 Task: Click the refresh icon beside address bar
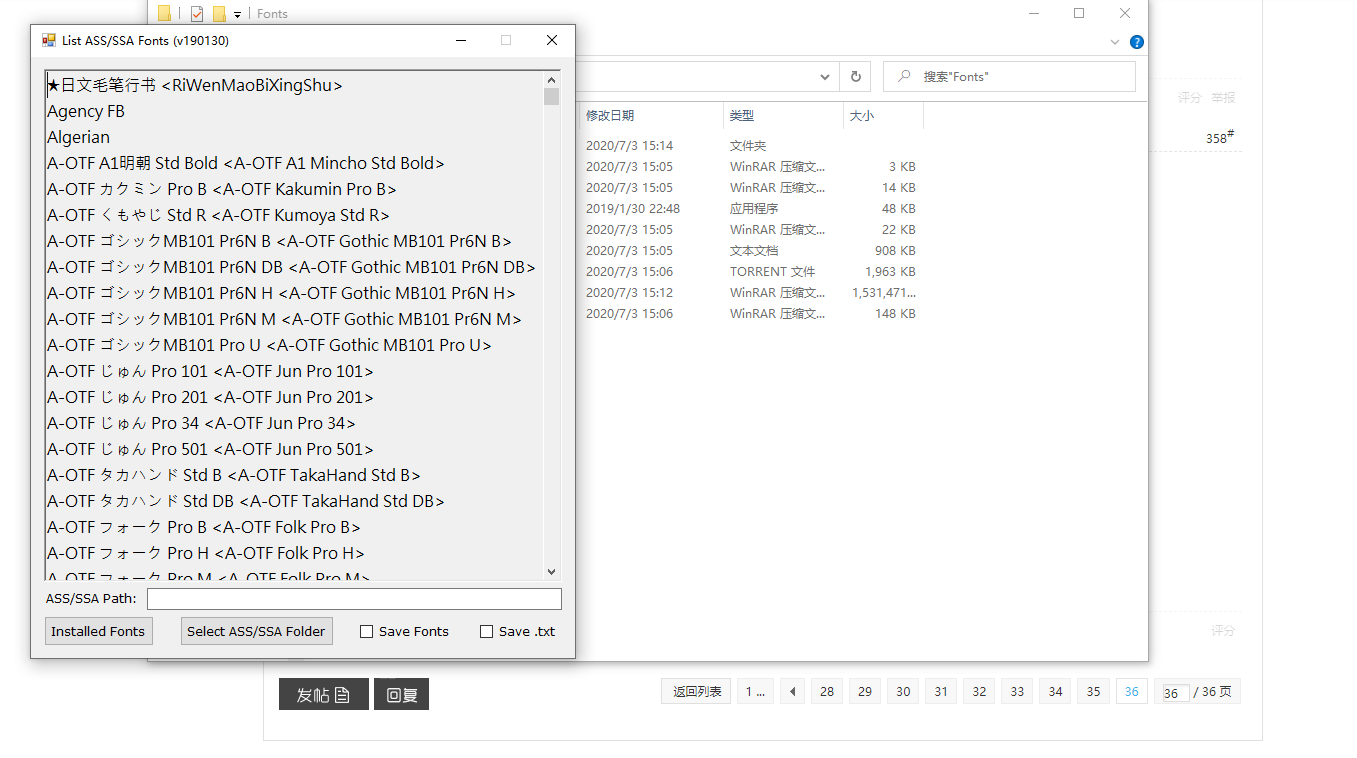tap(855, 76)
